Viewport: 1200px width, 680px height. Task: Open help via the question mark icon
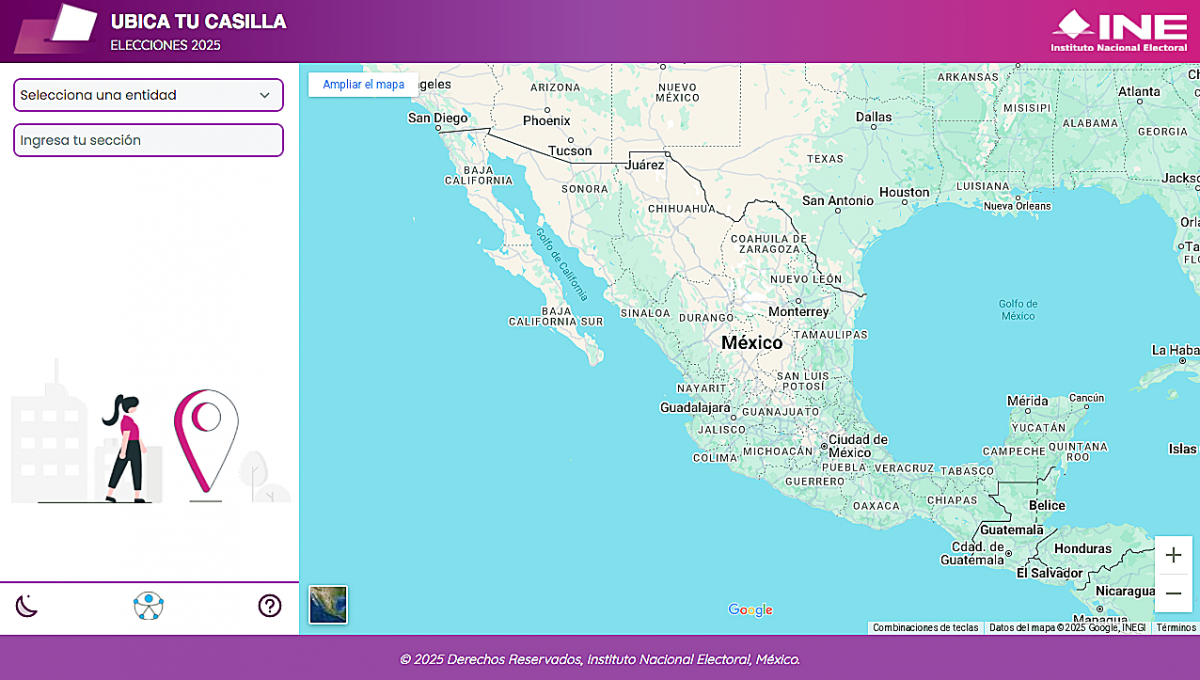pos(270,606)
